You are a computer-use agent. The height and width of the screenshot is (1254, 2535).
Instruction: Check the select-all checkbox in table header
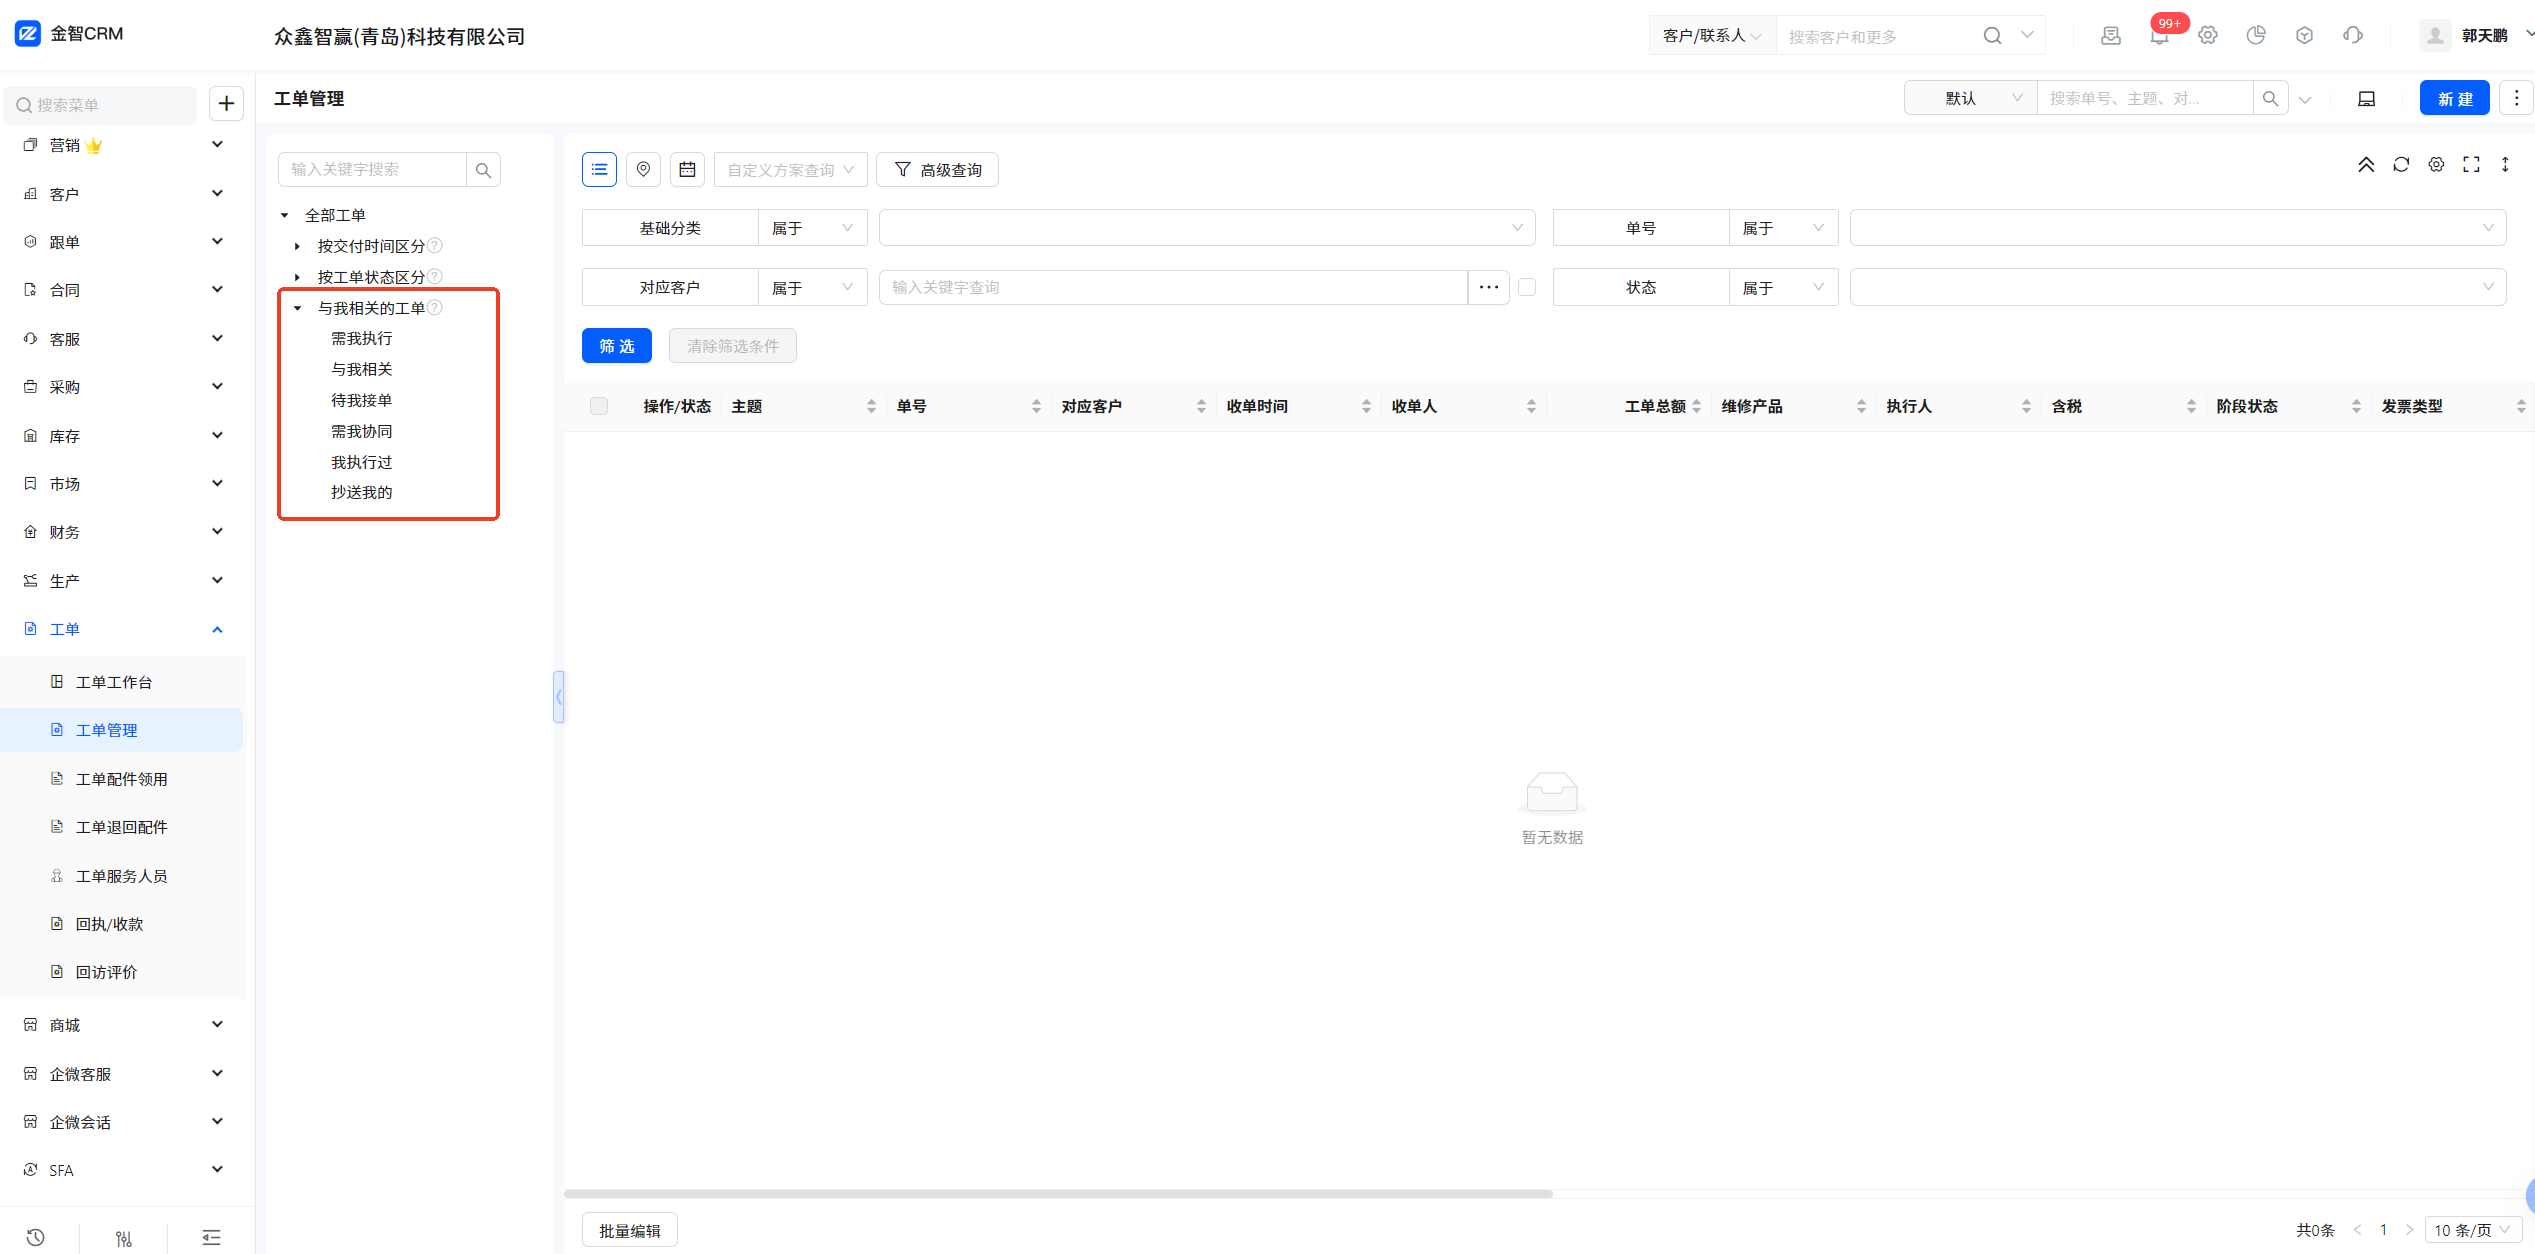pyautogui.click(x=599, y=406)
